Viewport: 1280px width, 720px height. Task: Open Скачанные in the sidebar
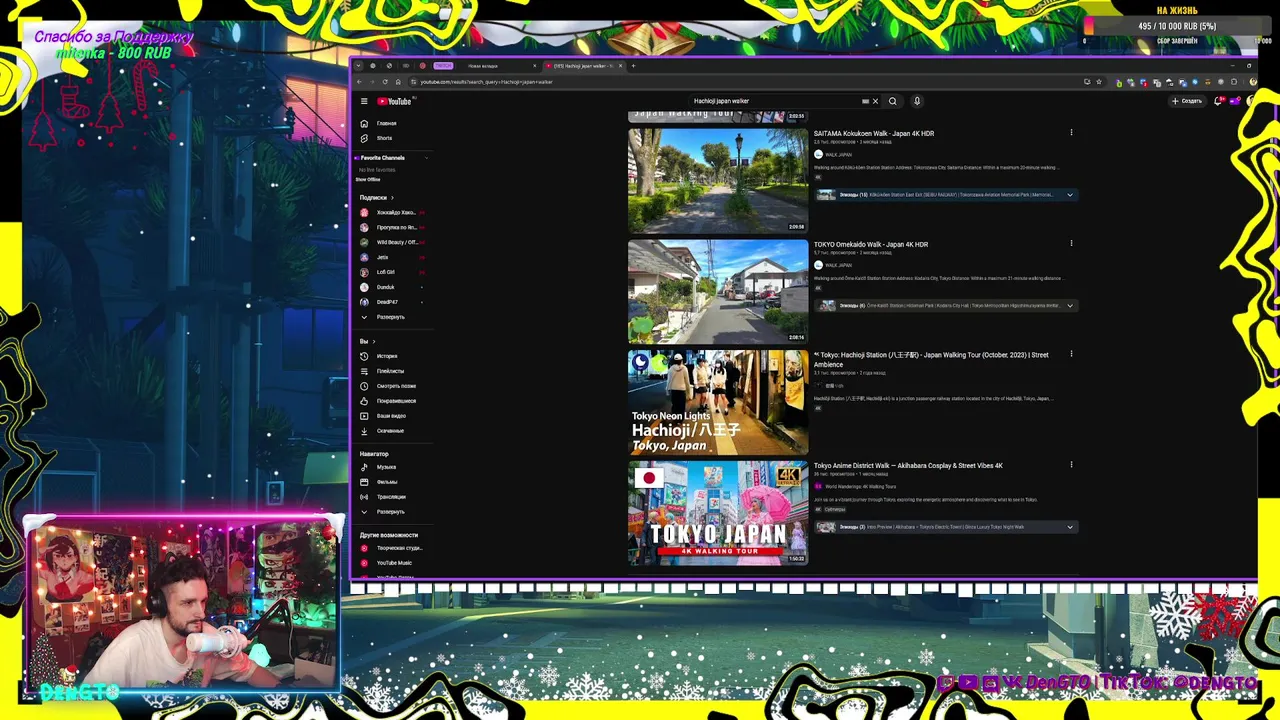pyautogui.click(x=390, y=431)
